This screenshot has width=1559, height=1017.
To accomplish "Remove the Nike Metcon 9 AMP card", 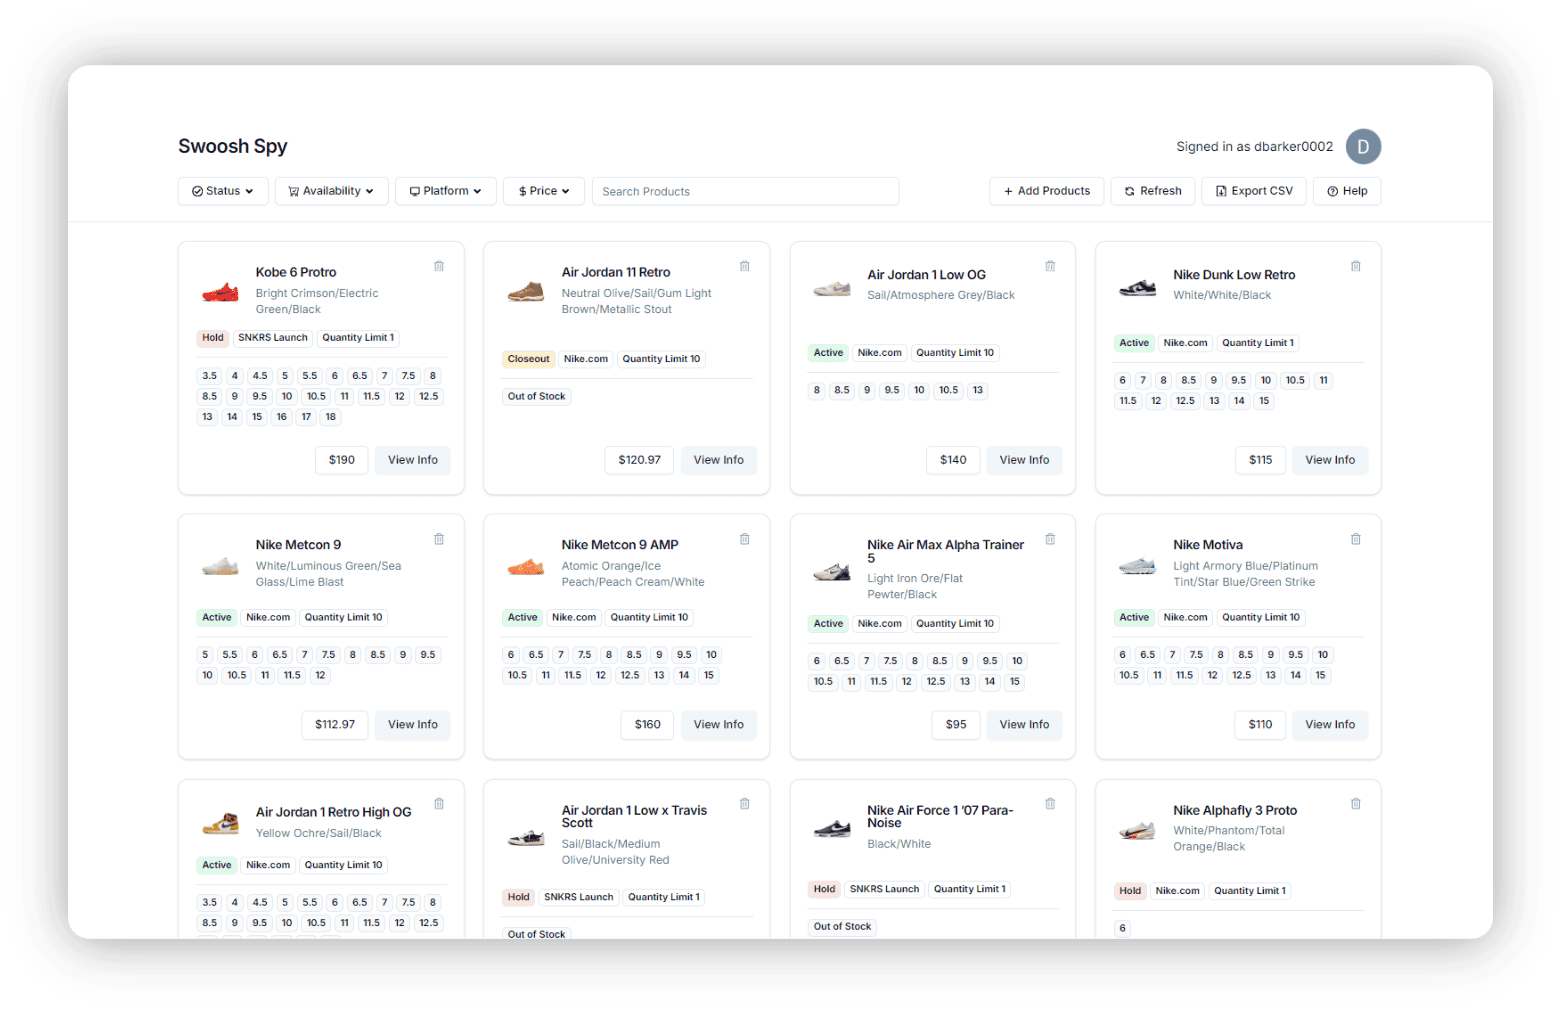I will [x=745, y=539].
